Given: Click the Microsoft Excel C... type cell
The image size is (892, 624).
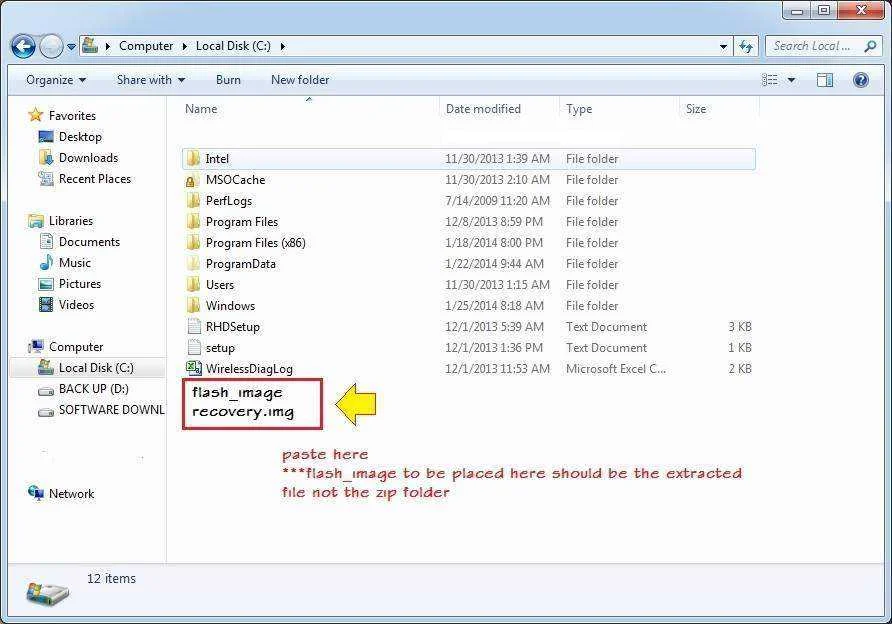Looking at the screenshot, I should point(616,369).
